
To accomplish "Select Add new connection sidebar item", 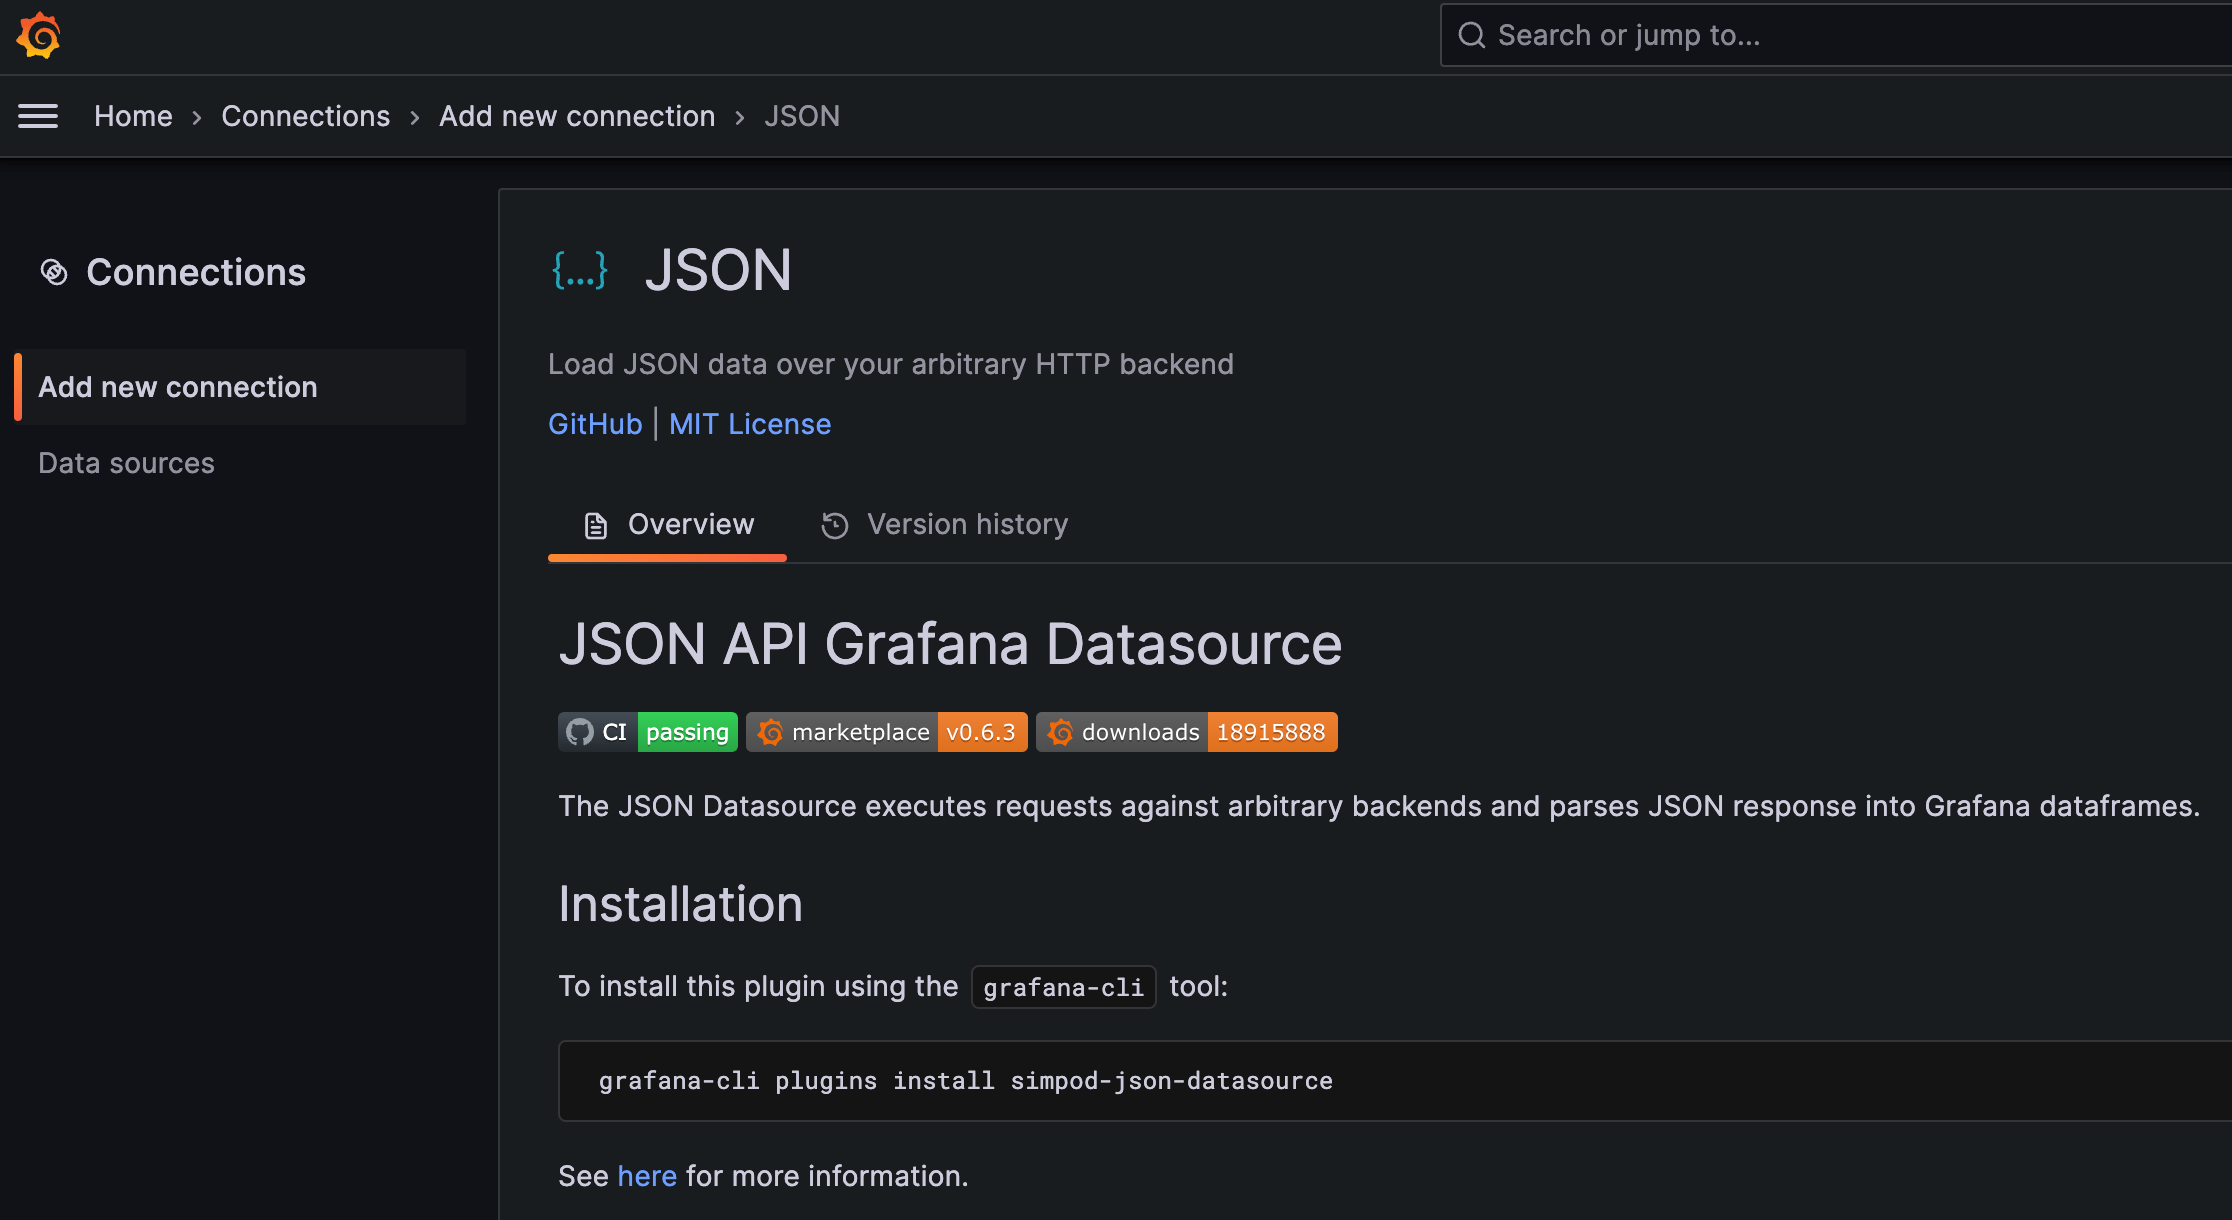I will (178, 387).
